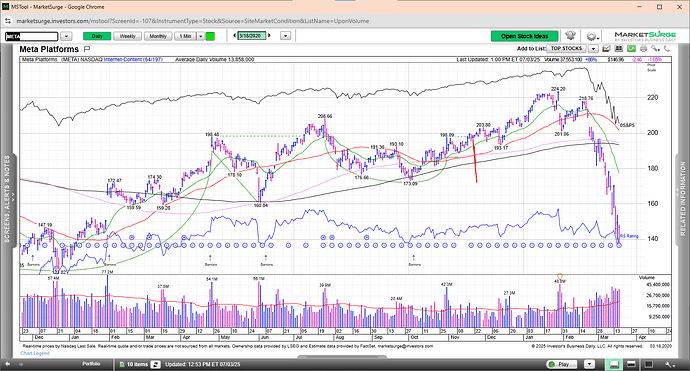Click the data panel layout icon
This screenshot has height=371, width=690.
(619, 48)
